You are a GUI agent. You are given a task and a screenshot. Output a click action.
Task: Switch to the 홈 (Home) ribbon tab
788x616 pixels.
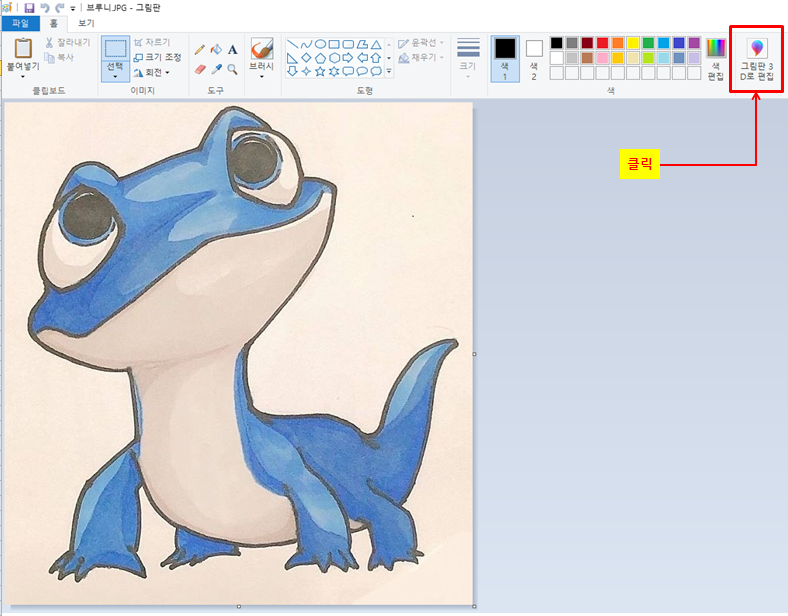tap(53, 23)
